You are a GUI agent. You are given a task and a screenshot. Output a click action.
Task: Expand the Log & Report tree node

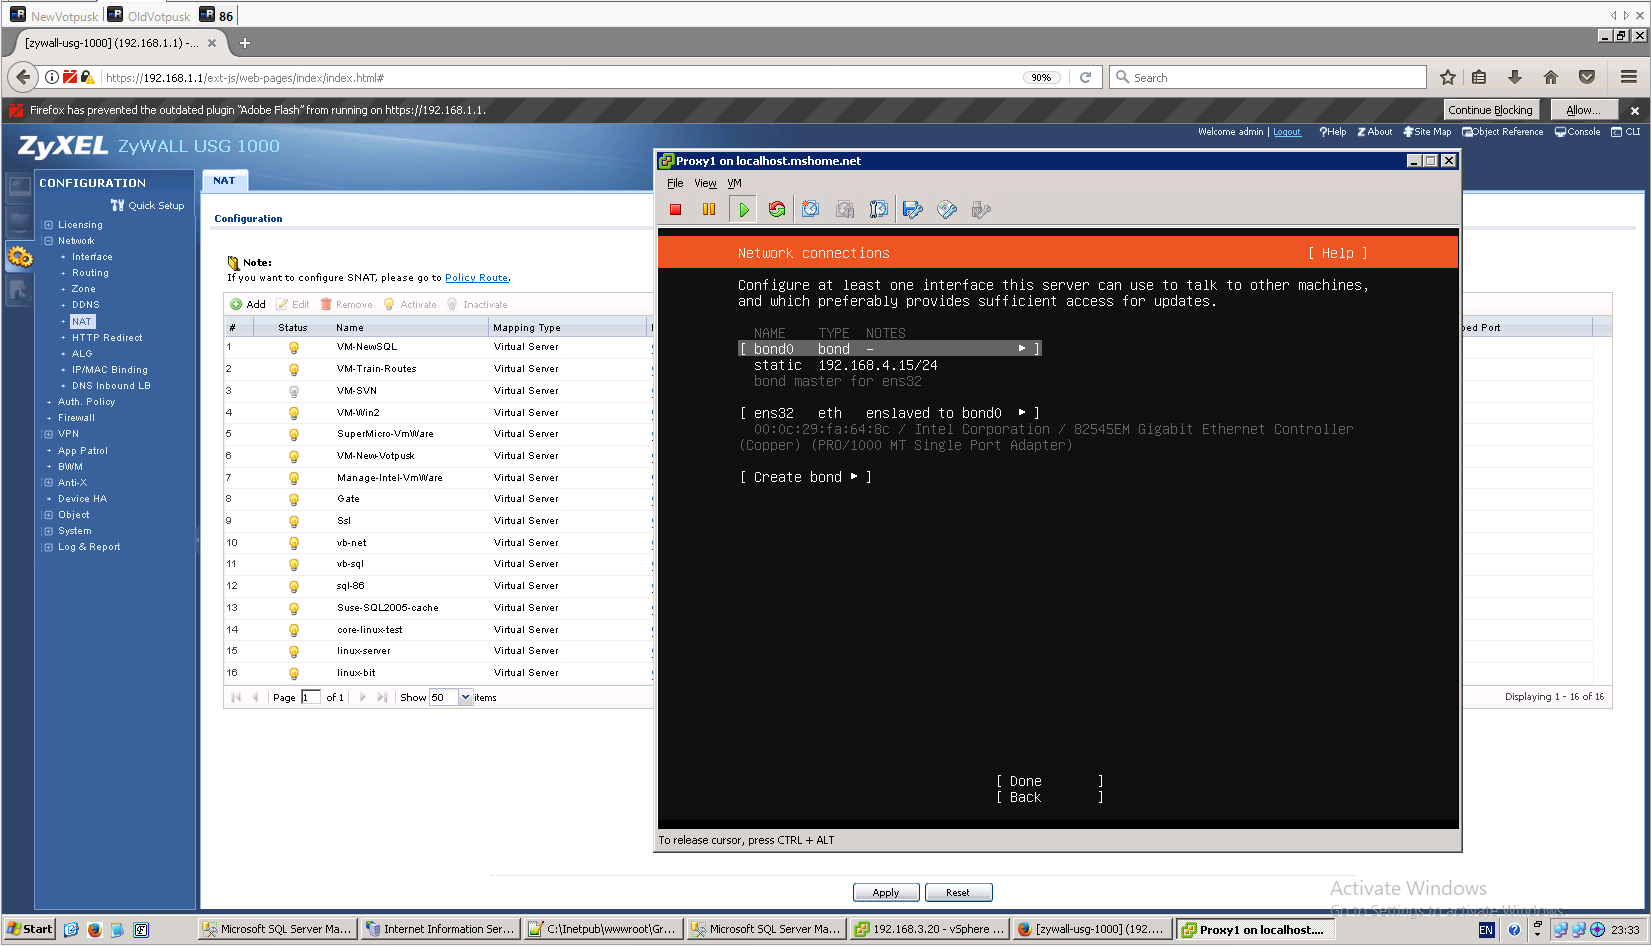coord(48,547)
